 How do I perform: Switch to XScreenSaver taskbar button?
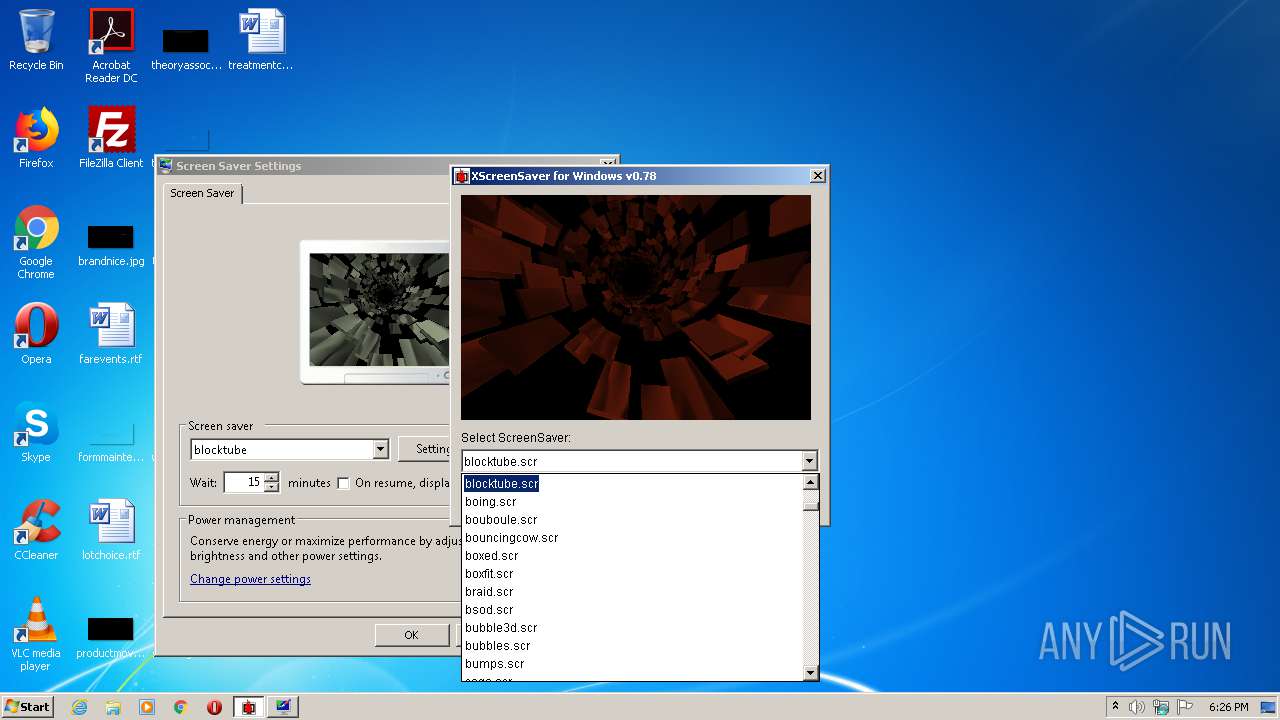(249, 707)
